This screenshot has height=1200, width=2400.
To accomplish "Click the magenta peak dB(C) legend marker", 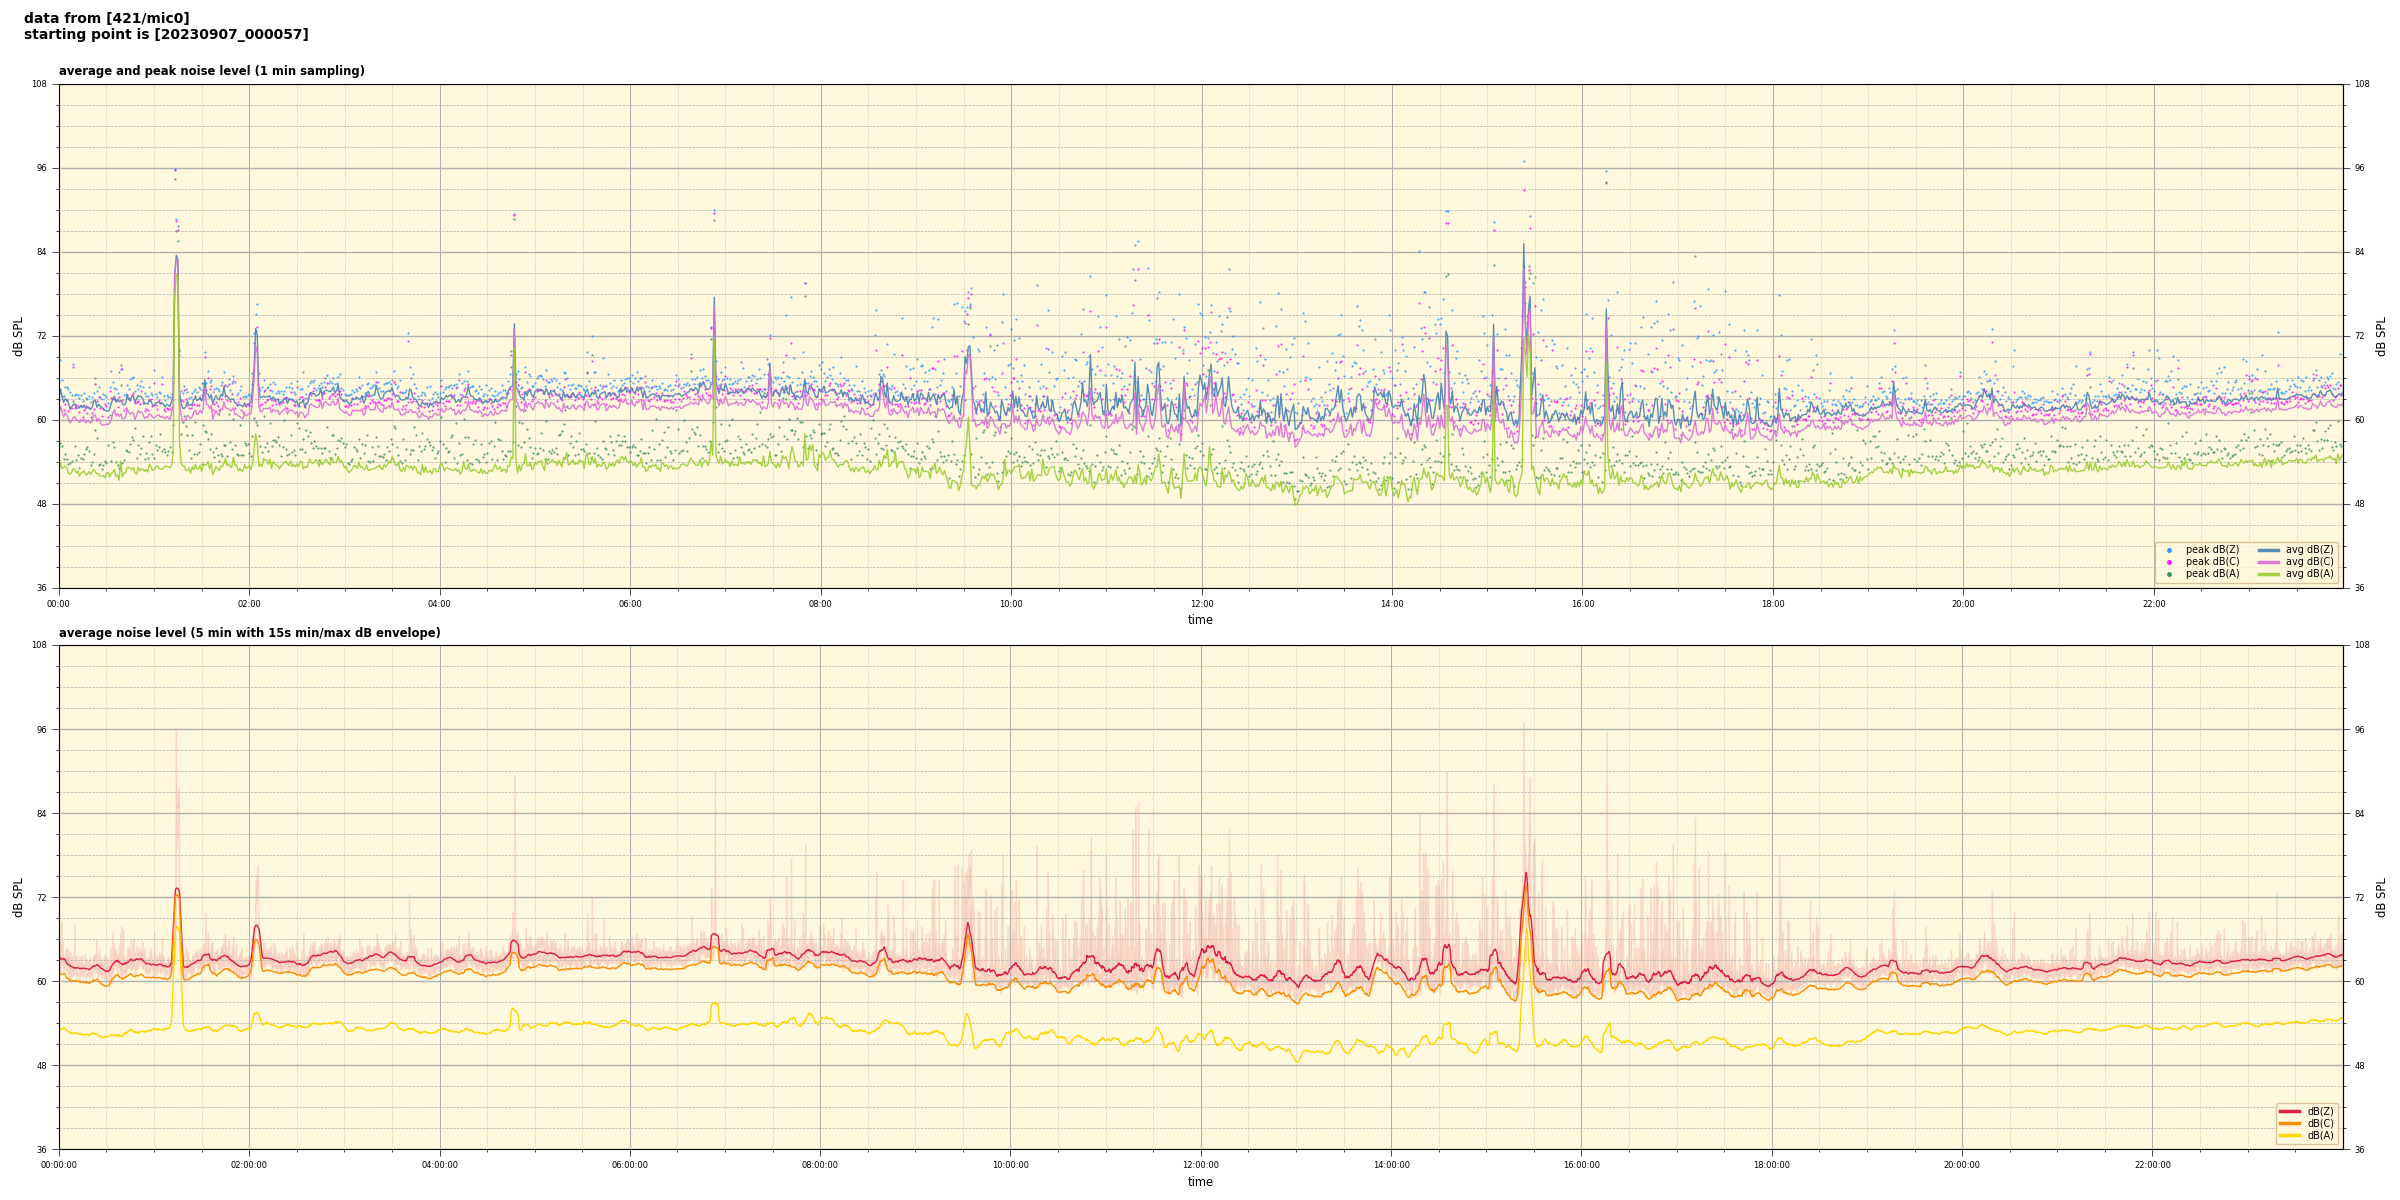I will 2169,562.
